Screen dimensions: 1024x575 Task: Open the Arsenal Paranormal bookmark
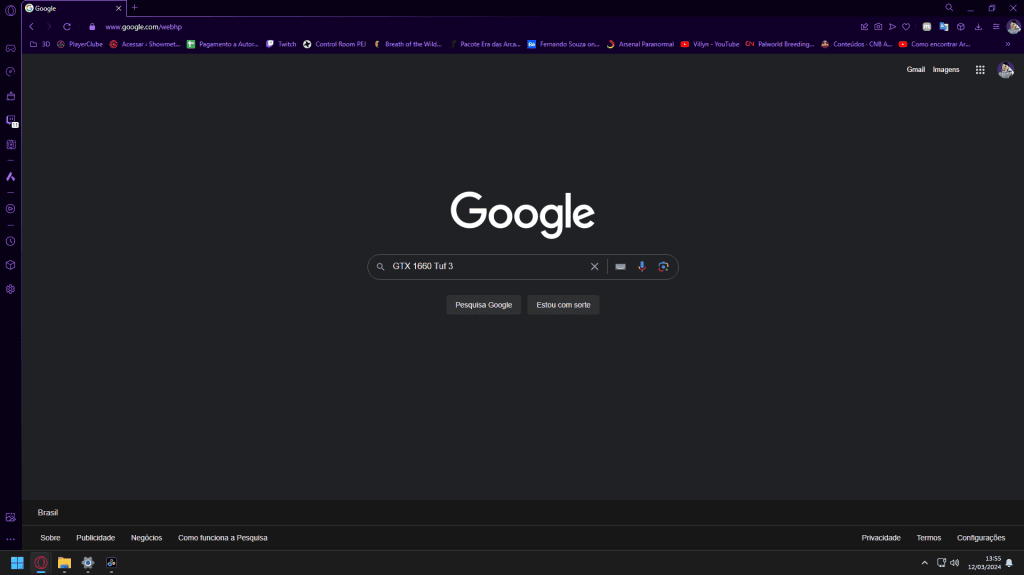640,44
